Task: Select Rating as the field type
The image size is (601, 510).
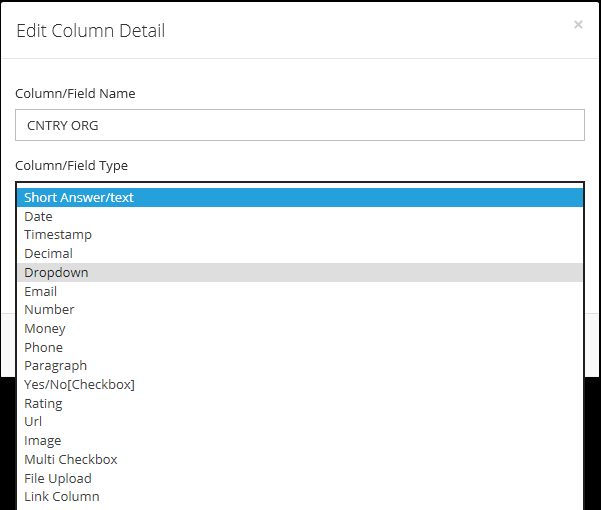Action: (300, 403)
